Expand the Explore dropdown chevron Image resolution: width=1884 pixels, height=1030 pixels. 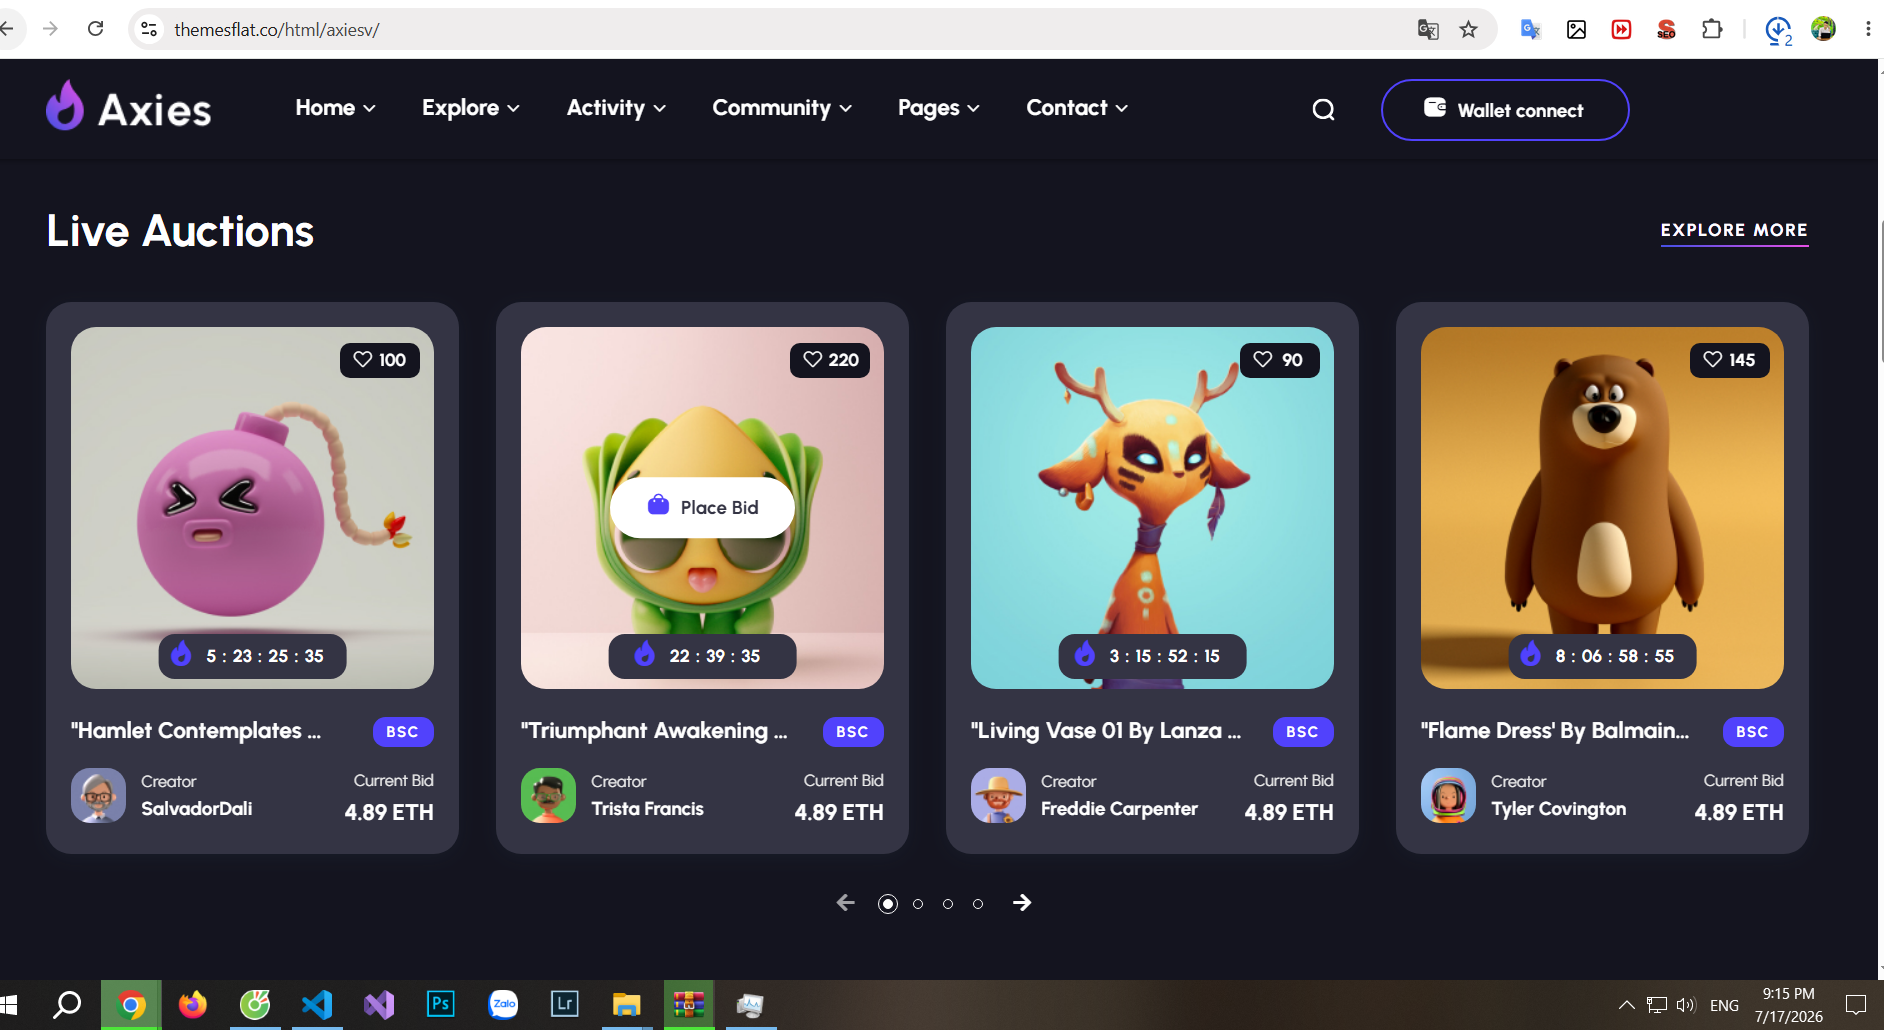[513, 109]
